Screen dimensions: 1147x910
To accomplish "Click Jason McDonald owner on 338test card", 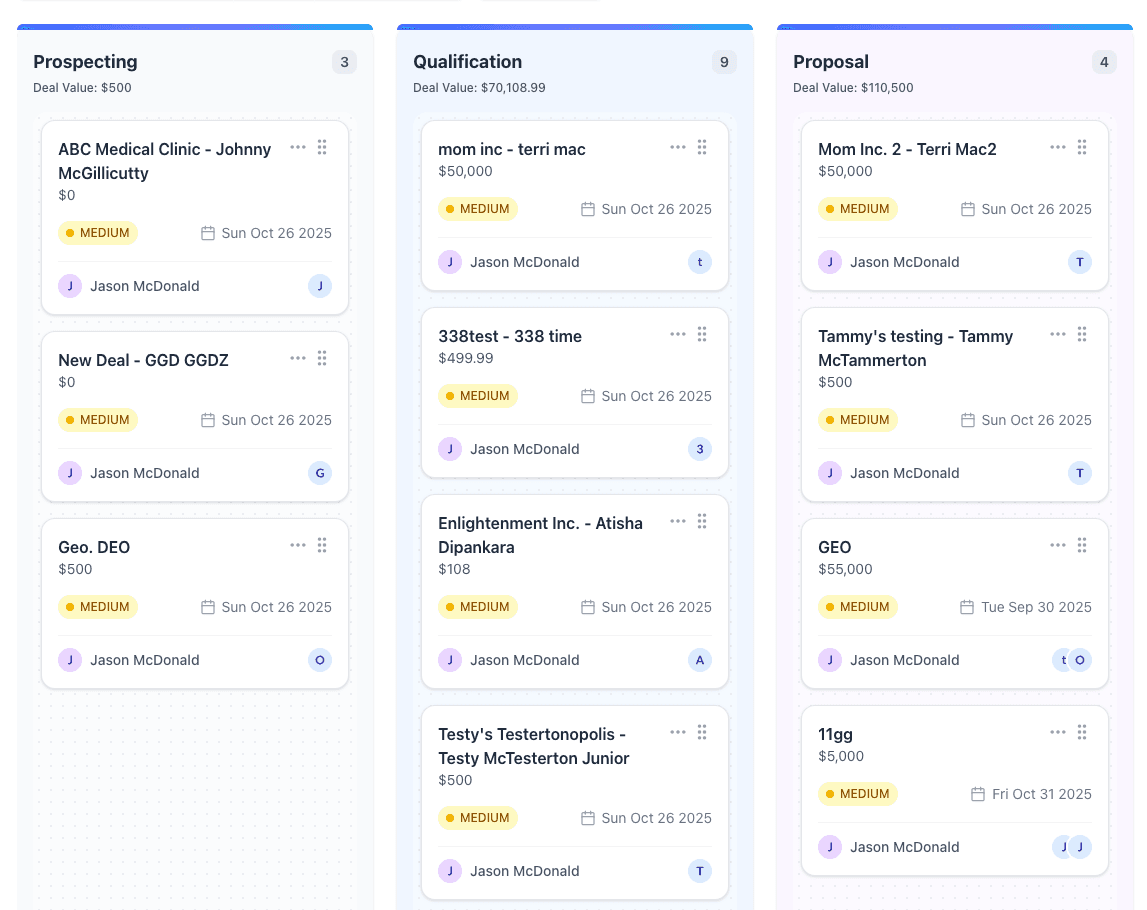I will point(524,449).
